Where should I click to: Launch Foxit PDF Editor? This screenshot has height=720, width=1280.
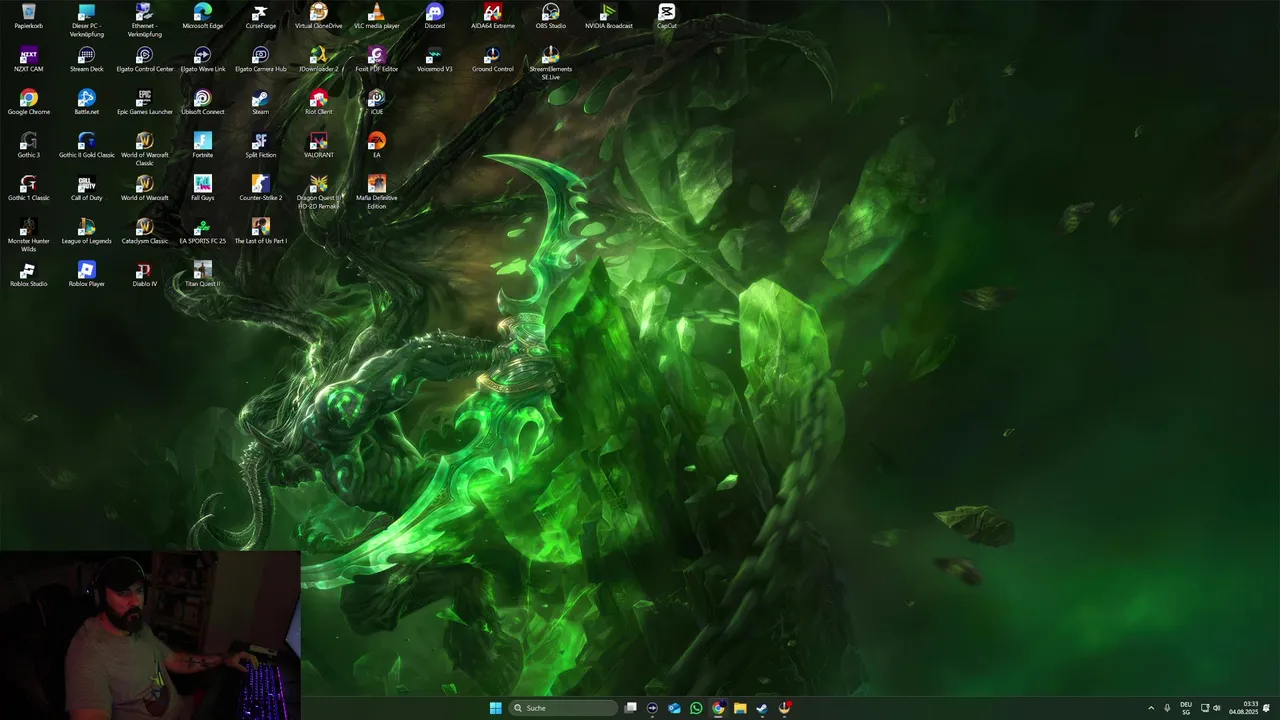[377, 59]
